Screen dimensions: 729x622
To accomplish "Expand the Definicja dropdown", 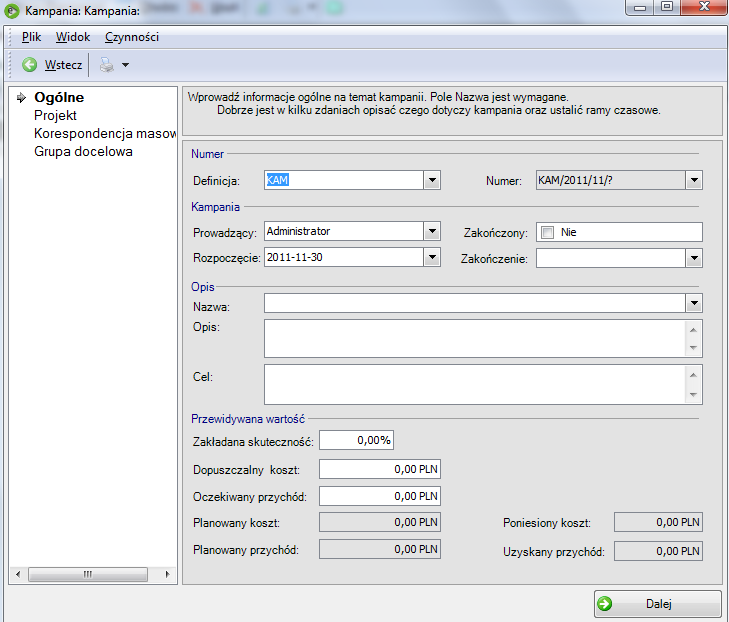I will pos(432,180).
